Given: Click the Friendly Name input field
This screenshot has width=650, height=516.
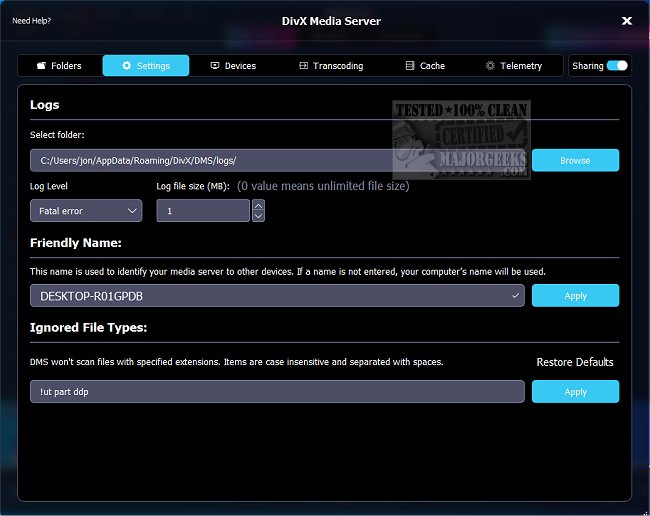Looking at the screenshot, I should (277, 296).
